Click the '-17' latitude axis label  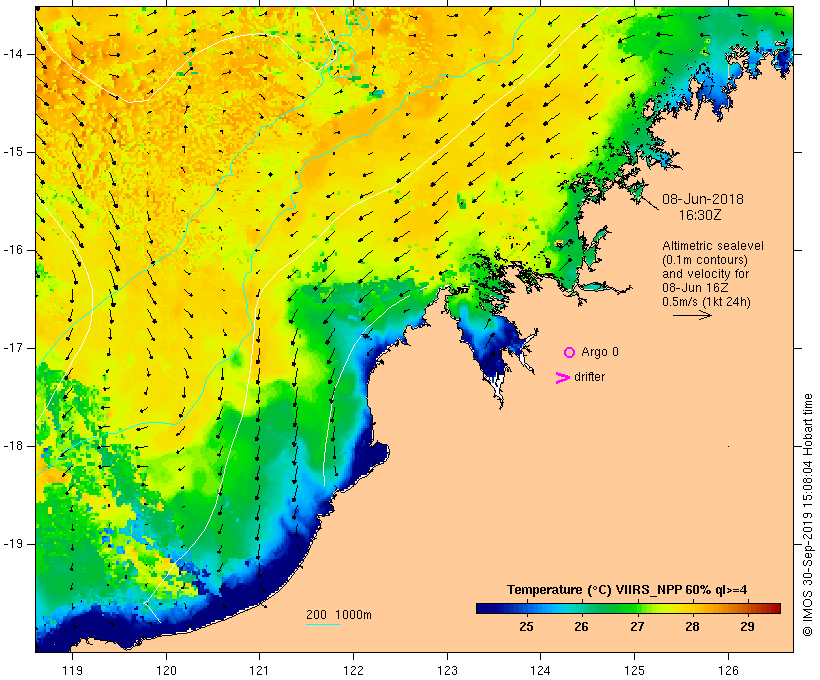click(13, 348)
